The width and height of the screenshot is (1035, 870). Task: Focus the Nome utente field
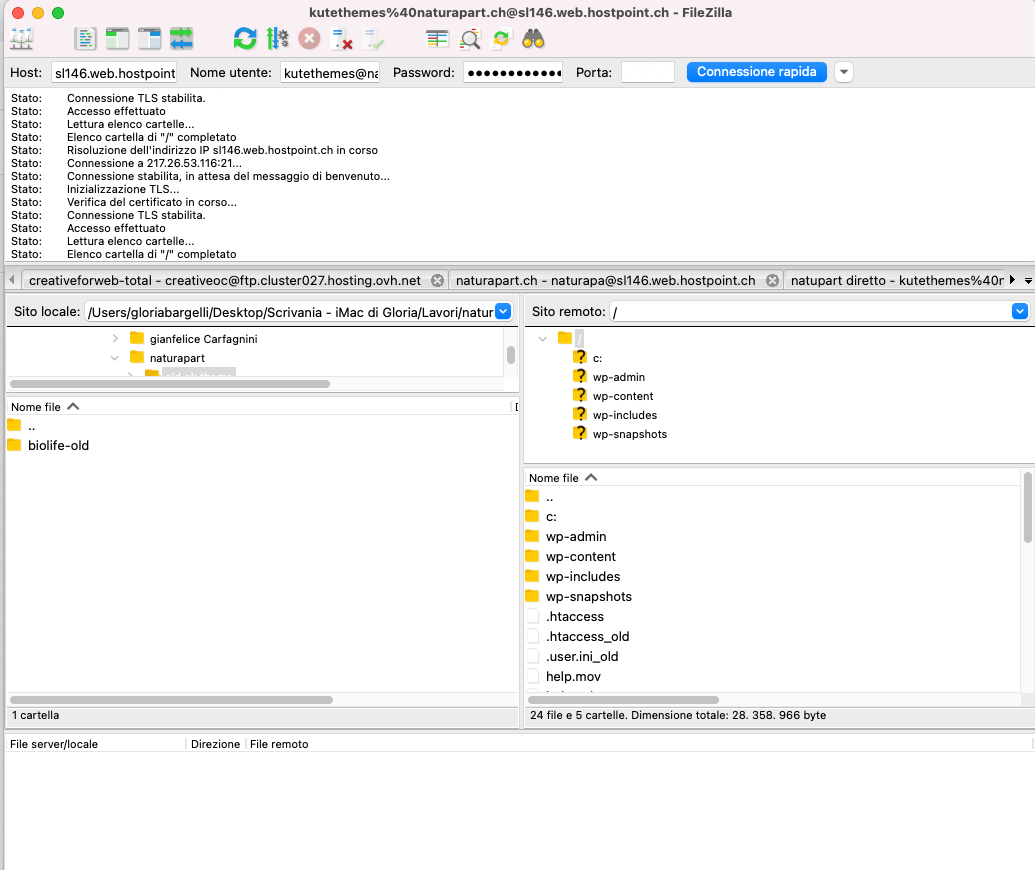tap(330, 73)
